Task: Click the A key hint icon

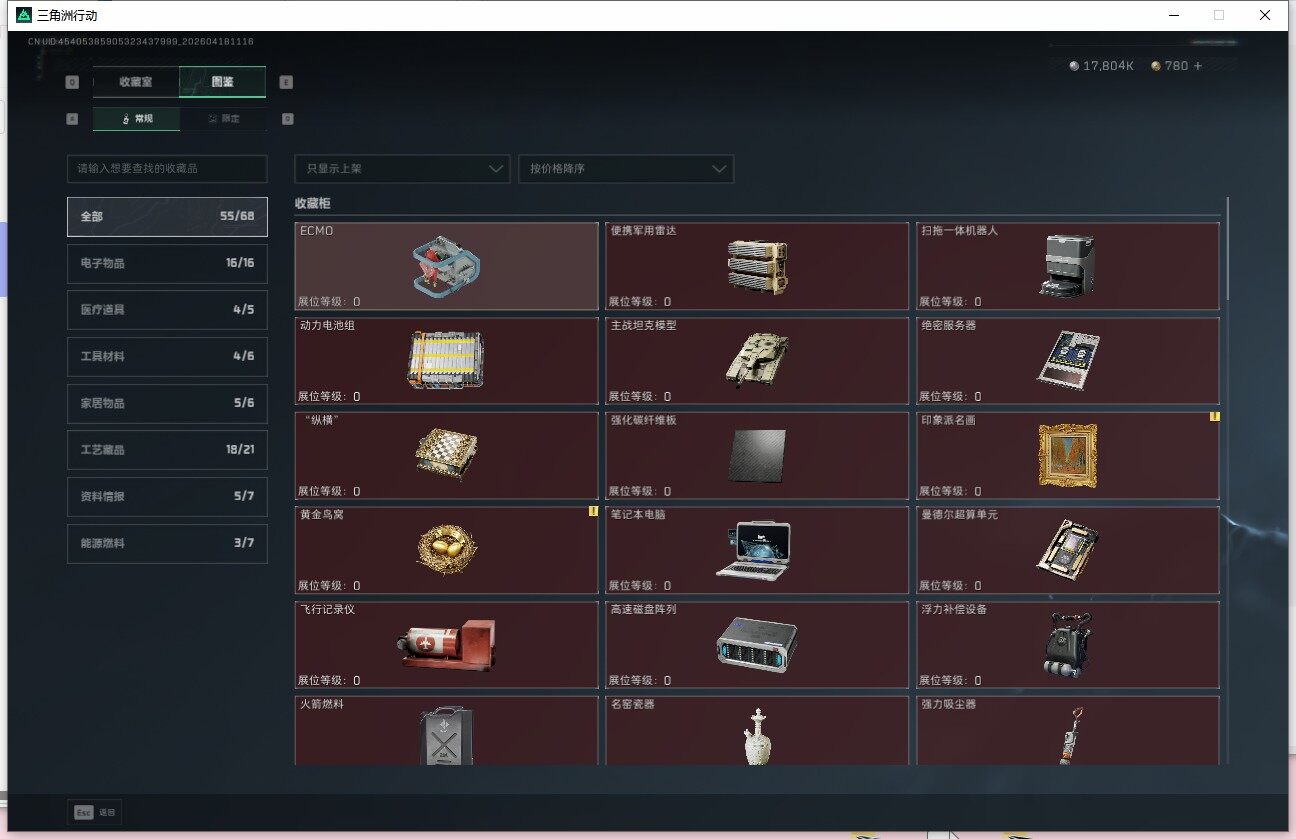Action: pyautogui.click(x=72, y=119)
